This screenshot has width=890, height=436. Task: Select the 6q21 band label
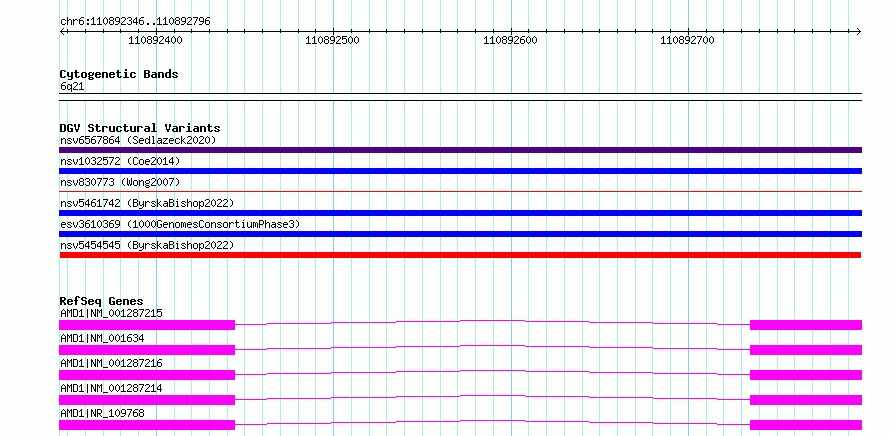tap(72, 87)
